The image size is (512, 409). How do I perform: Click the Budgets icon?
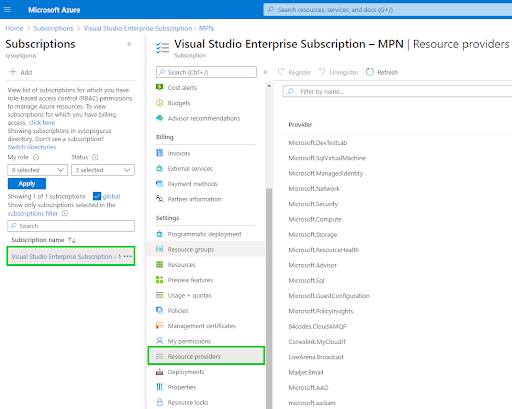[160, 103]
